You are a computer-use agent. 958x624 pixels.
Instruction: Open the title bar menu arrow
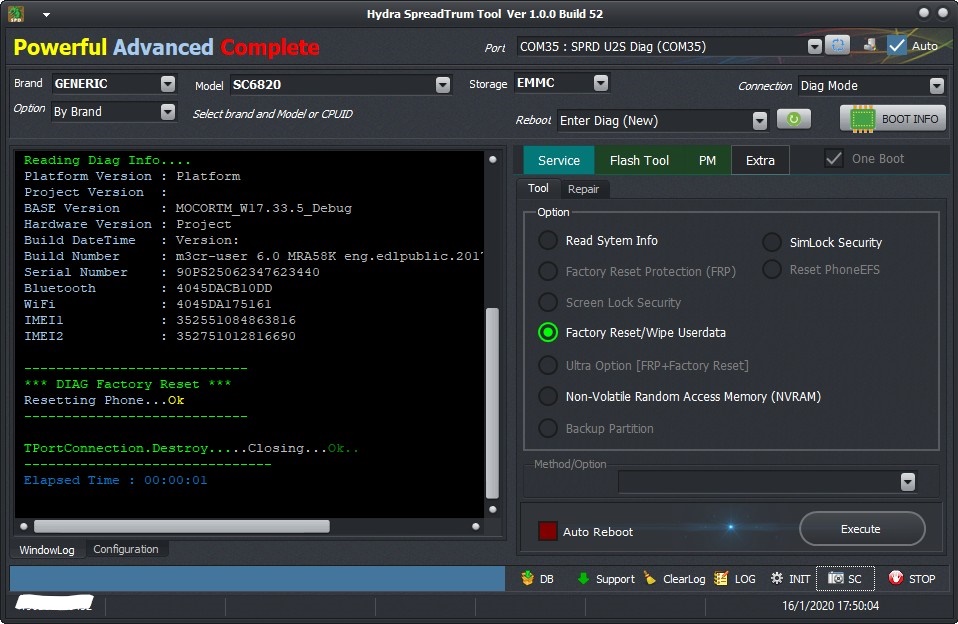46,15
